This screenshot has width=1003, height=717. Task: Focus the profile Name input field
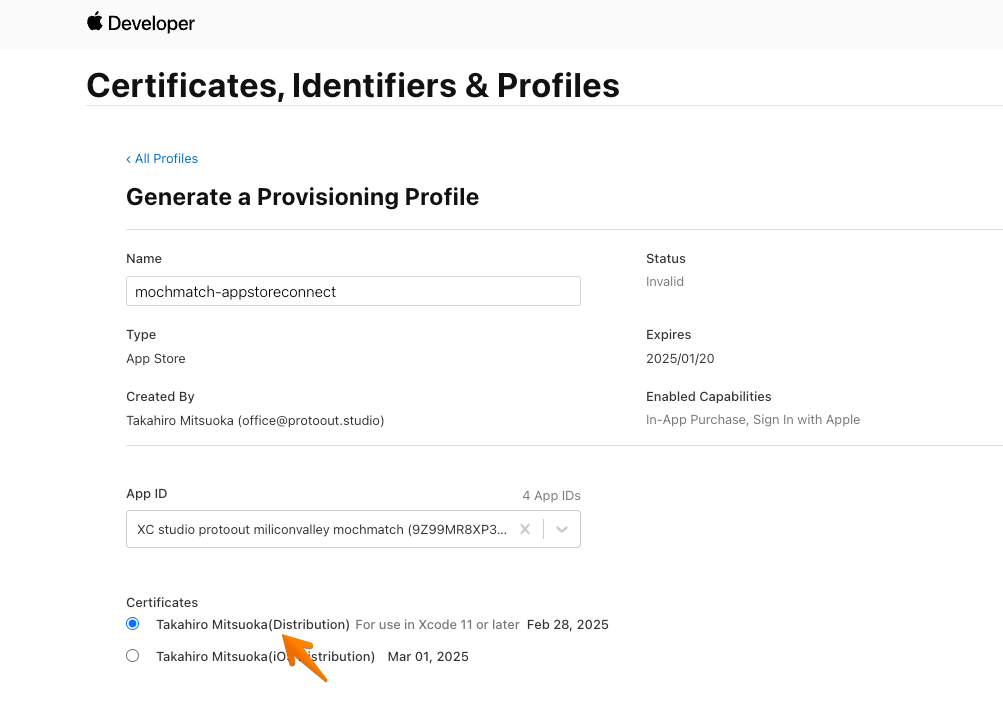tap(353, 291)
